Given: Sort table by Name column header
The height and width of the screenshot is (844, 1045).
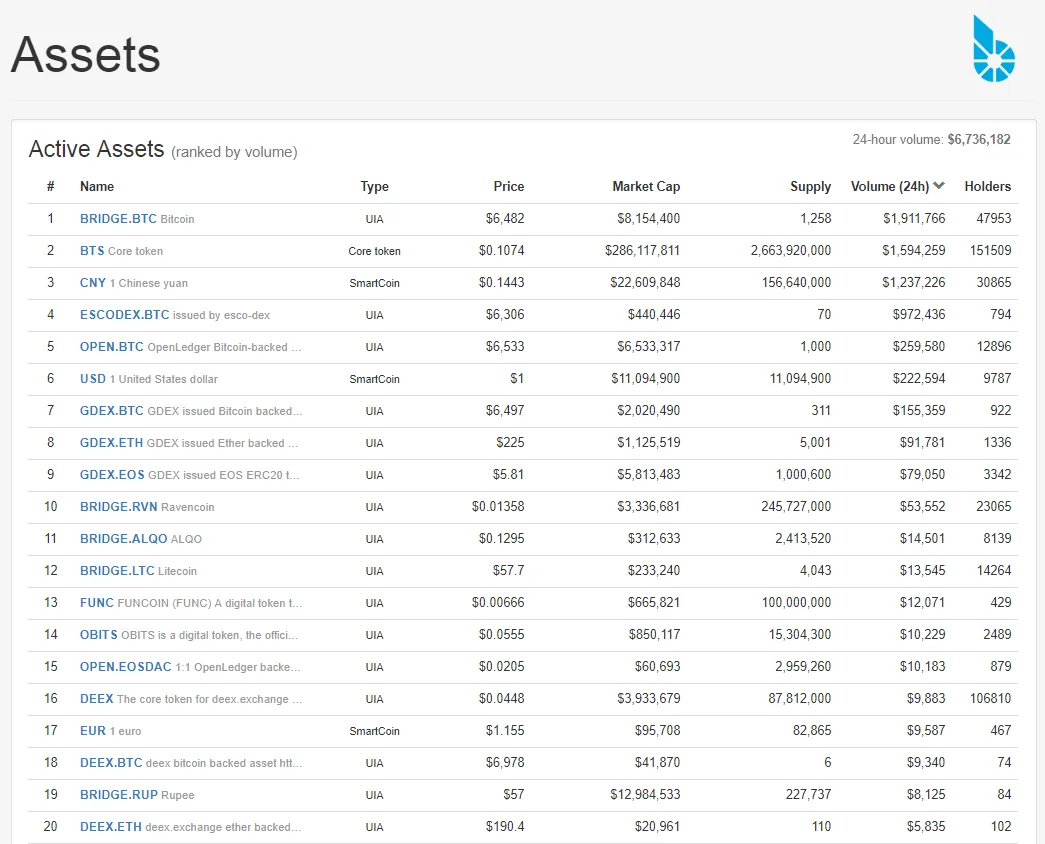Looking at the screenshot, I should [97, 187].
